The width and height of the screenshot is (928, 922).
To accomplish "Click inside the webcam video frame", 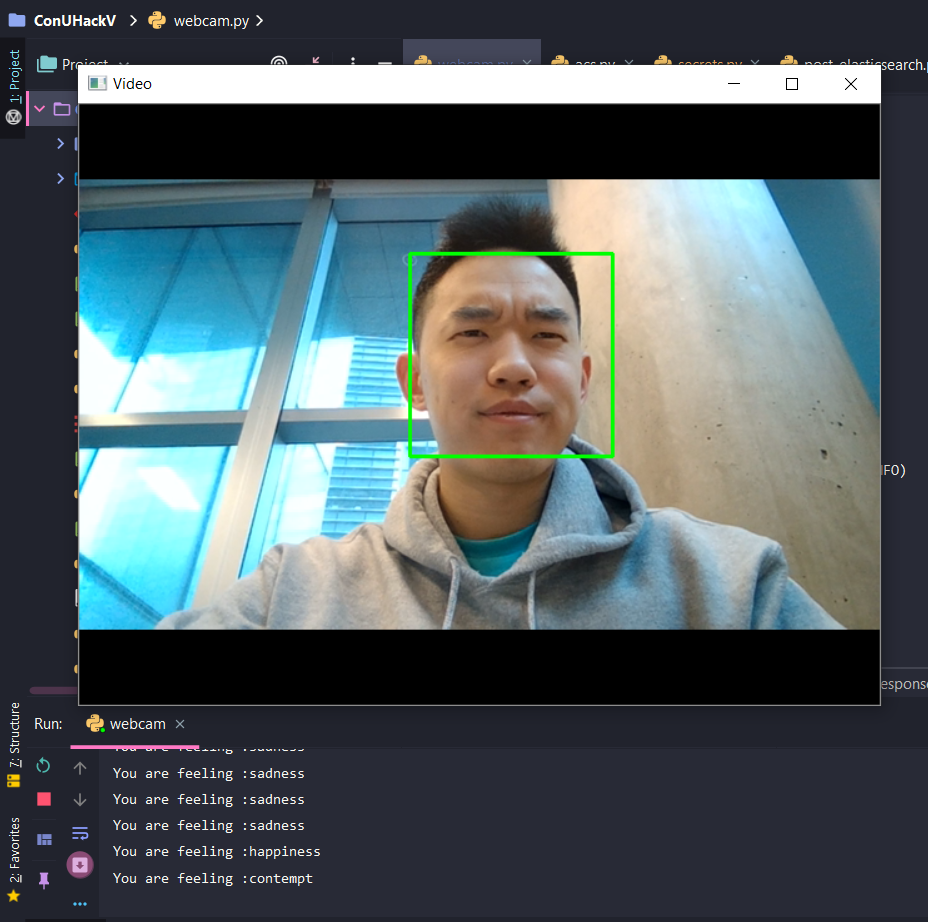I will coord(479,404).
